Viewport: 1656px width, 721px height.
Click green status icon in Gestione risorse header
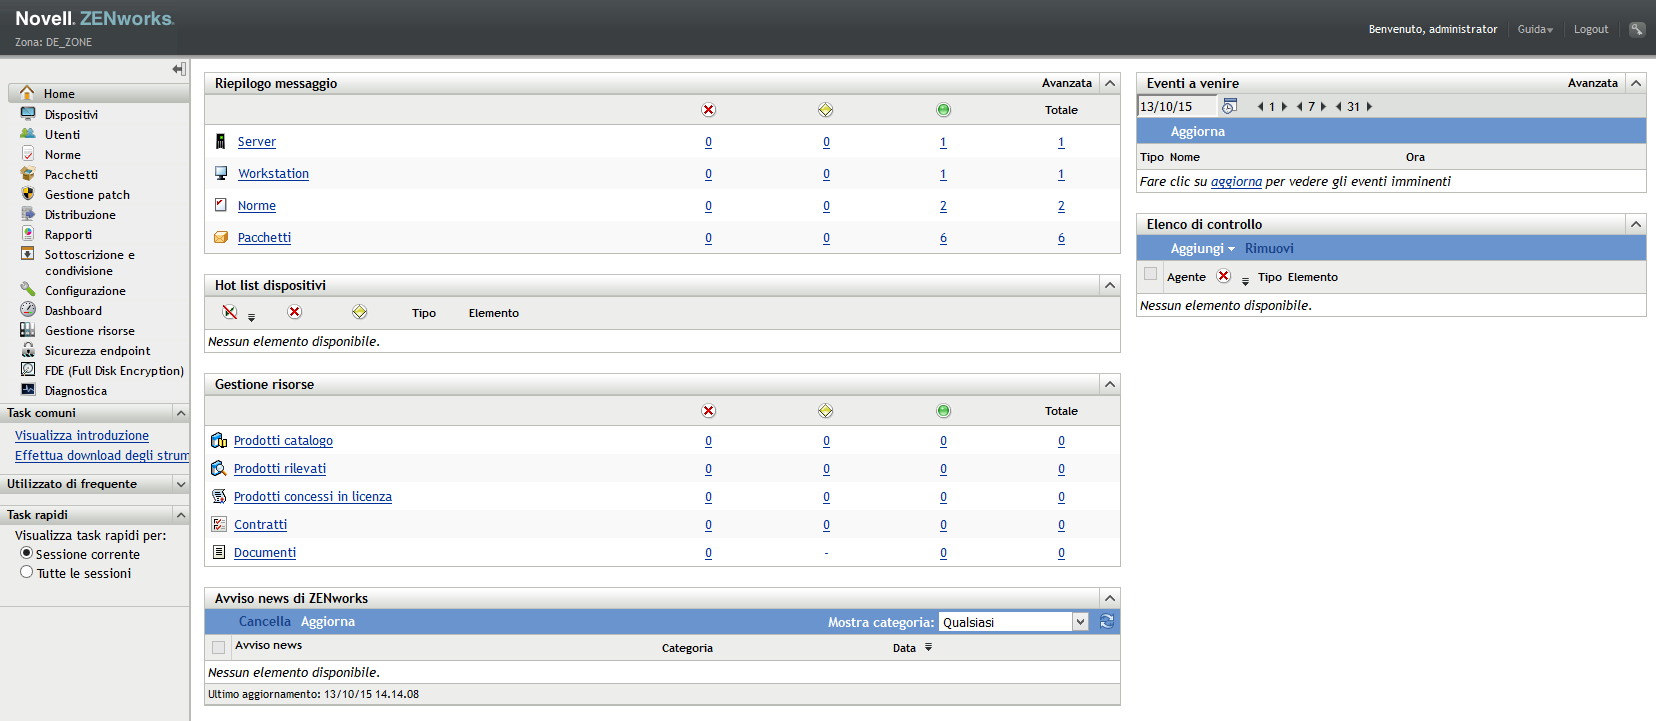click(x=943, y=411)
